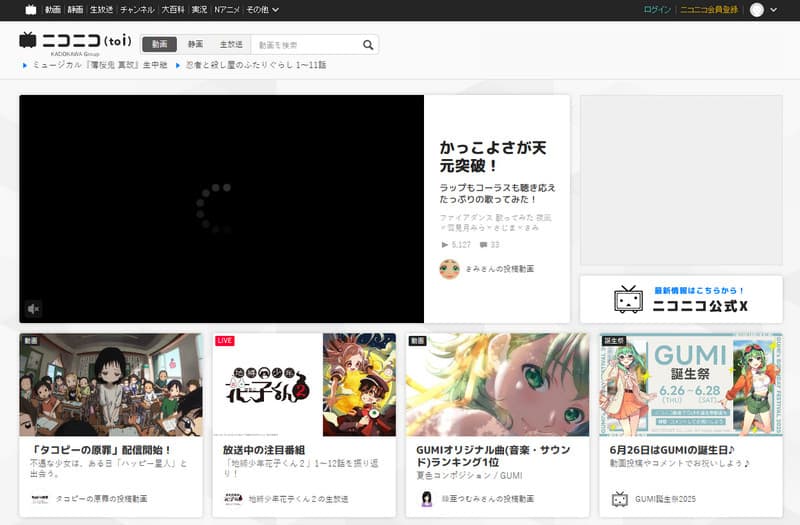Expand the その他 dropdown menu

tap(262, 10)
